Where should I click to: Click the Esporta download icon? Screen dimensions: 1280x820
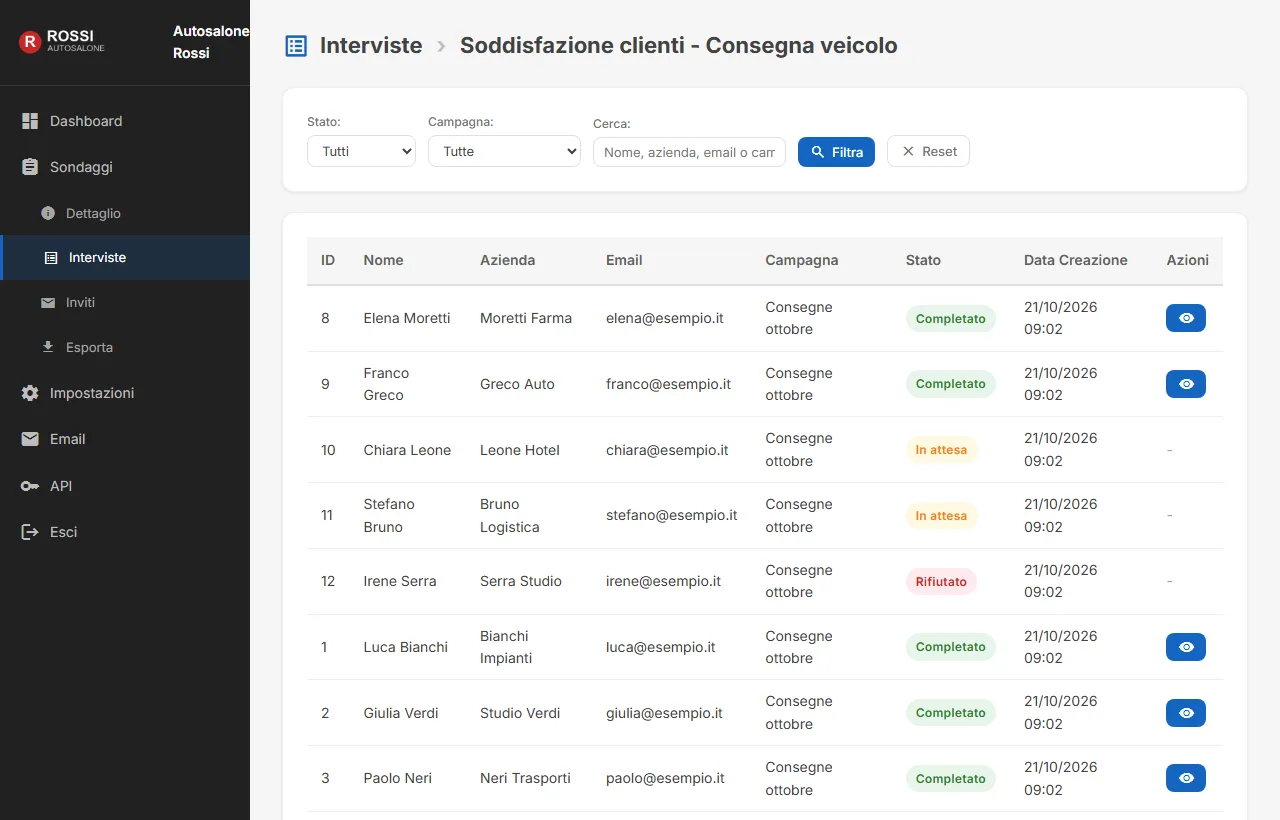[x=48, y=347]
